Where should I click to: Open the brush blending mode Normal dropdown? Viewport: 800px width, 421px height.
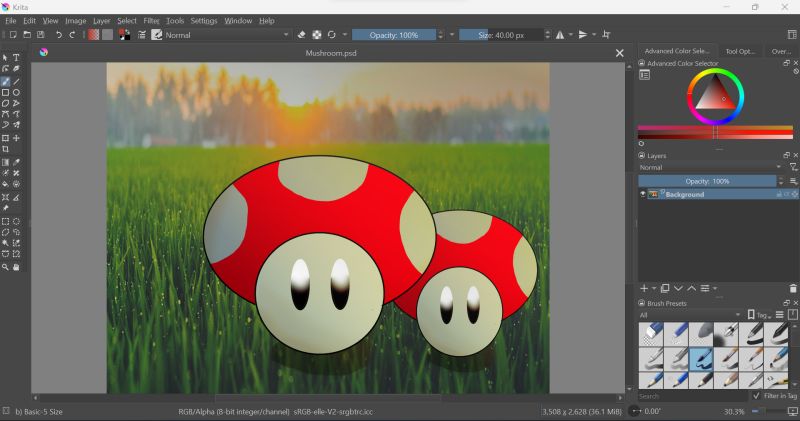pos(227,35)
